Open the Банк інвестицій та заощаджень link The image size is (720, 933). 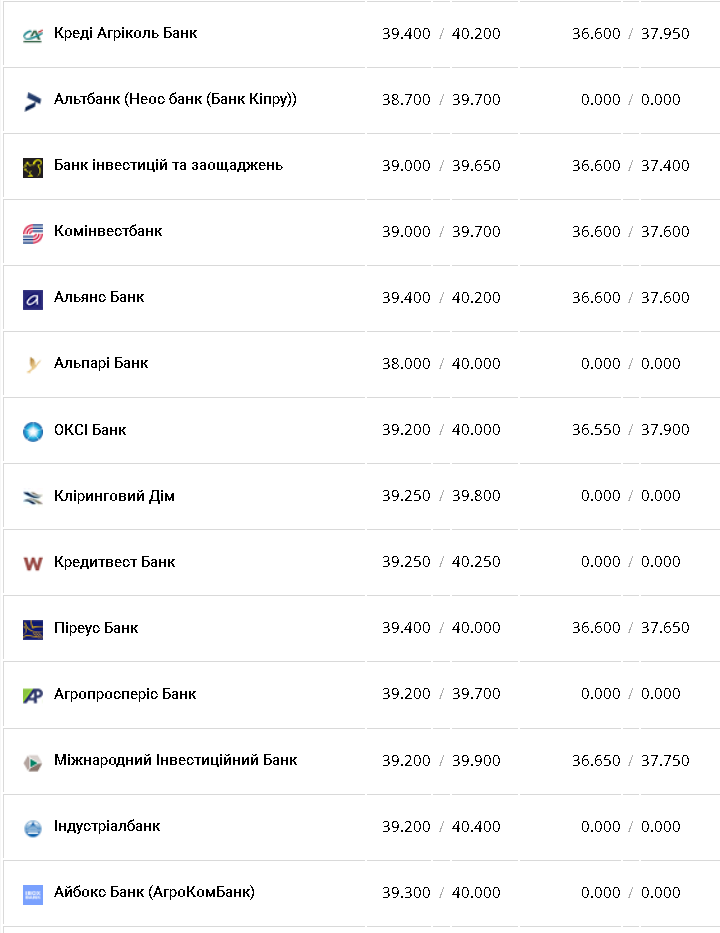coord(168,165)
